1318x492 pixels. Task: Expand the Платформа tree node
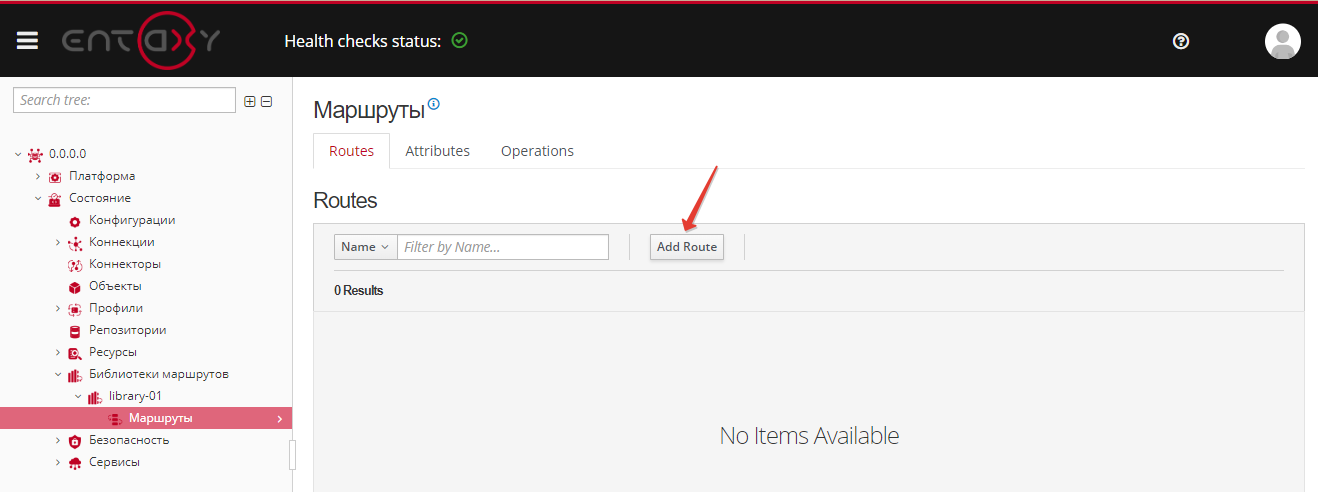pos(38,176)
